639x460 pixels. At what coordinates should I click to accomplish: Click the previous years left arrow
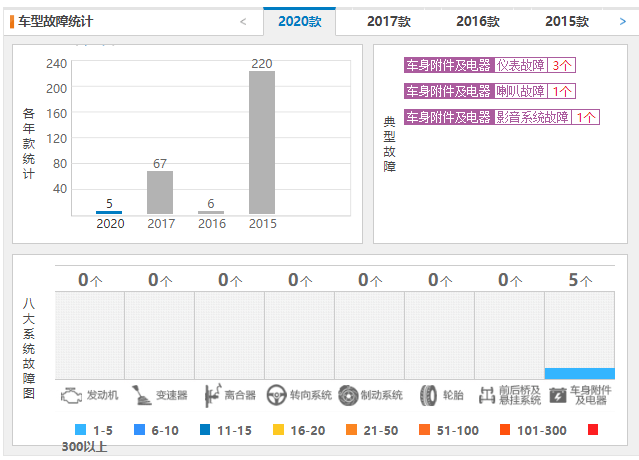[243, 22]
